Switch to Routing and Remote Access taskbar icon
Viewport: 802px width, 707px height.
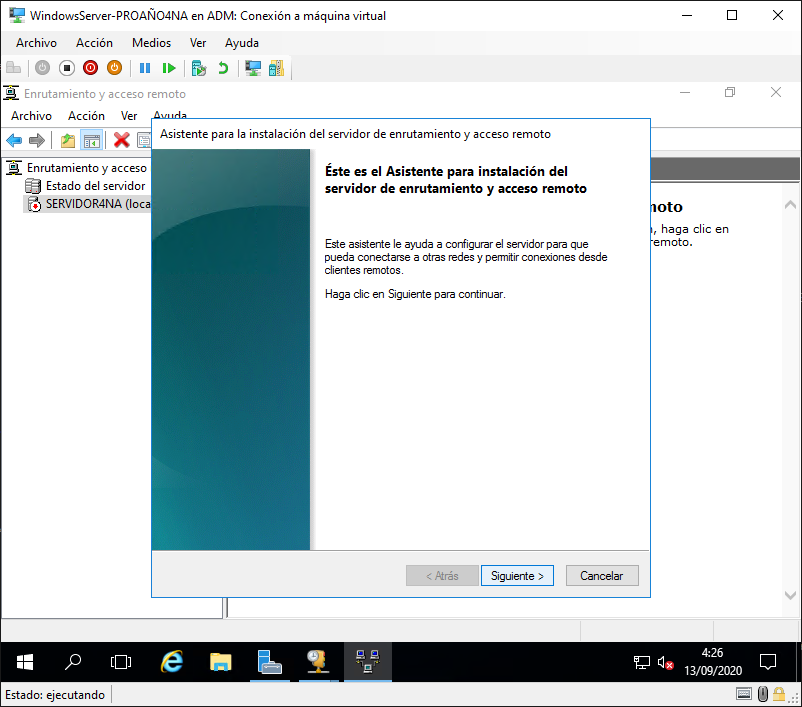coord(368,662)
